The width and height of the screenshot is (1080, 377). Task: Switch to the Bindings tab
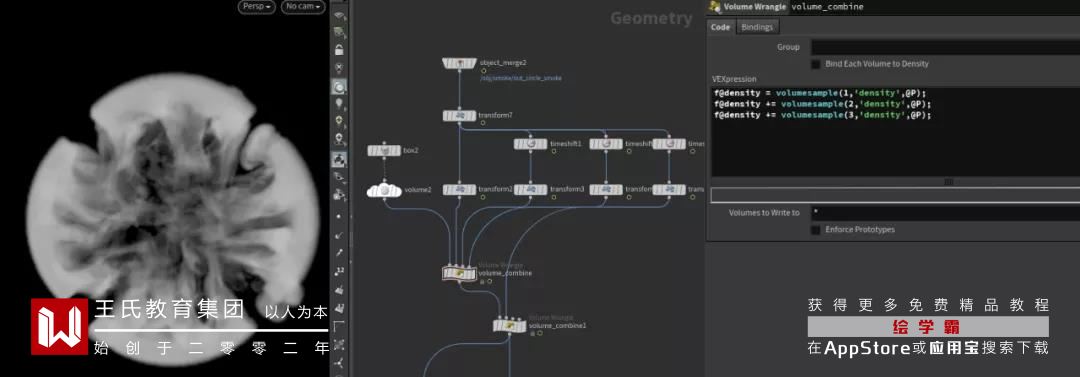(x=757, y=27)
